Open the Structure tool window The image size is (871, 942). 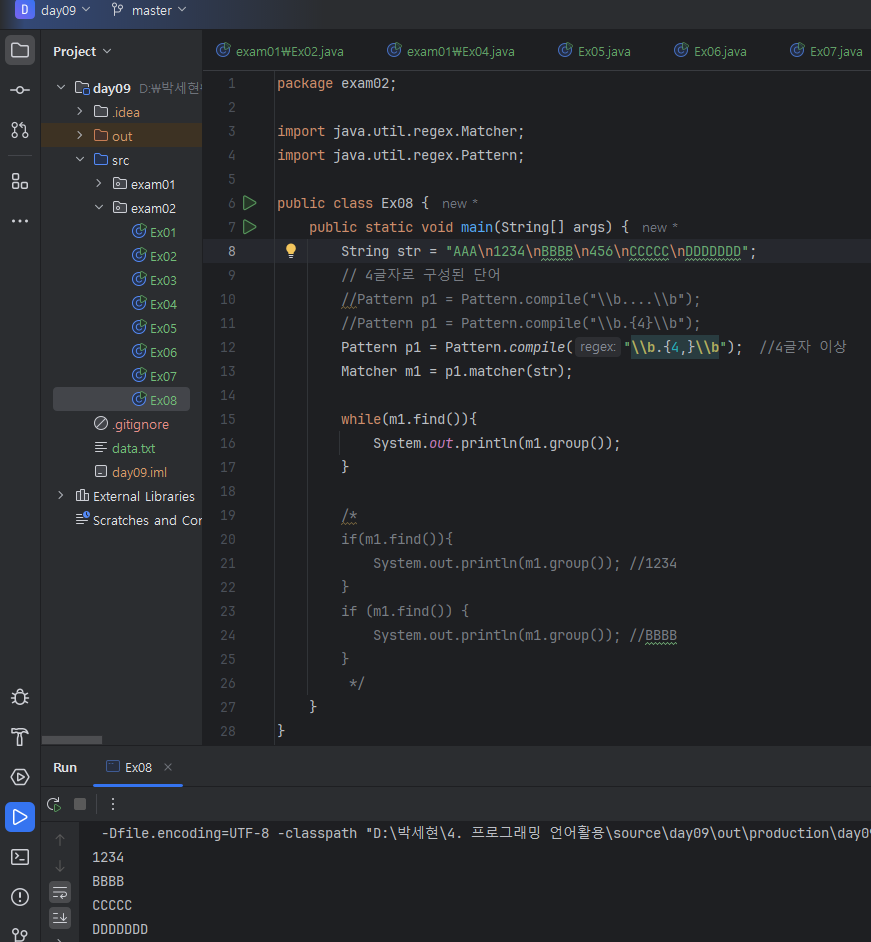pyautogui.click(x=20, y=181)
